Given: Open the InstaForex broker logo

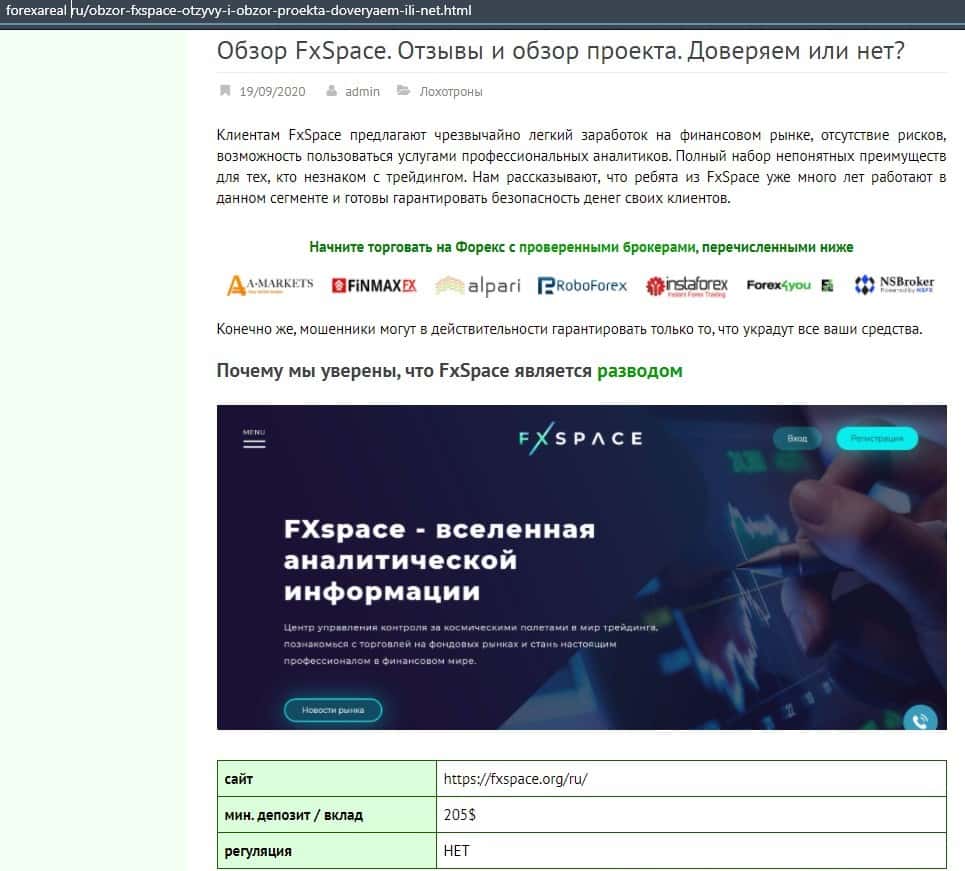Looking at the screenshot, I should pos(687,286).
